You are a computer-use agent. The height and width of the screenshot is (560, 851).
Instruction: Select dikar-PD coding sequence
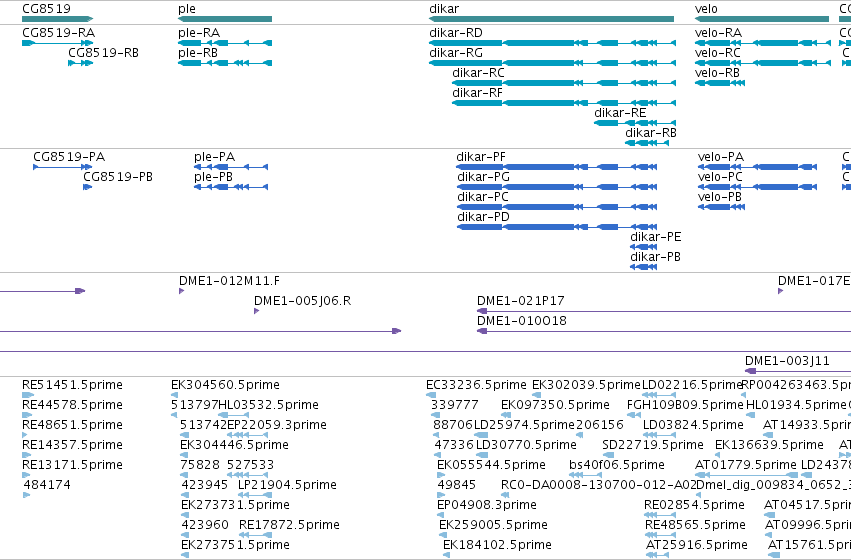pos(557,227)
